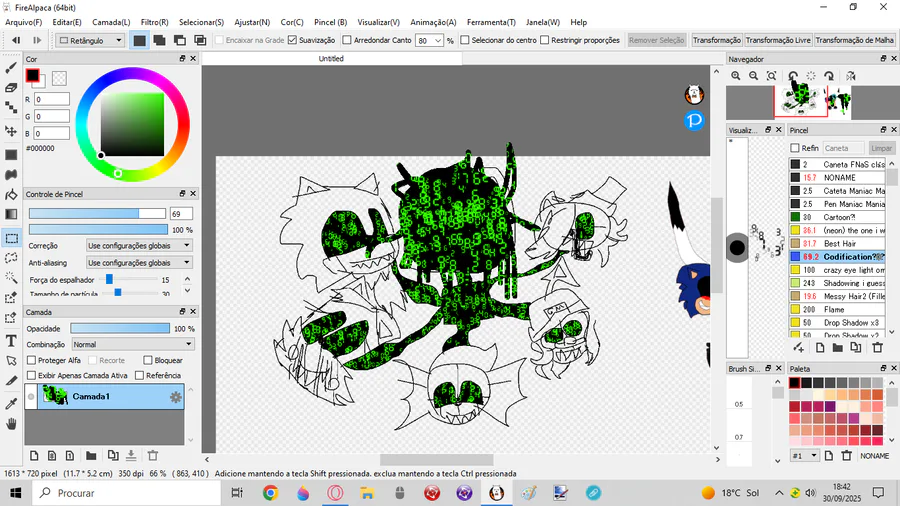Select the Eraser tool
This screenshot has width=900, height=506.
pyautogui.click(x=11, y=88)
